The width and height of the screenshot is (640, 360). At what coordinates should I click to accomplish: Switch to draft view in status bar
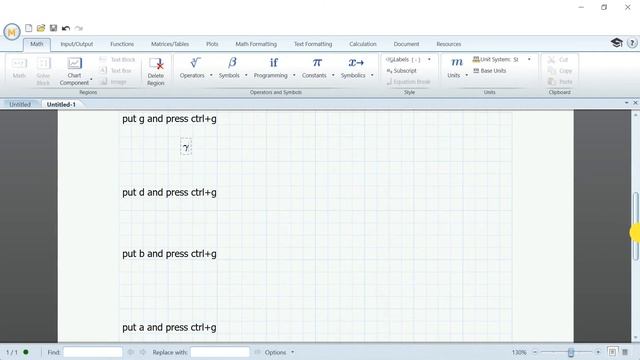(625, 352)
